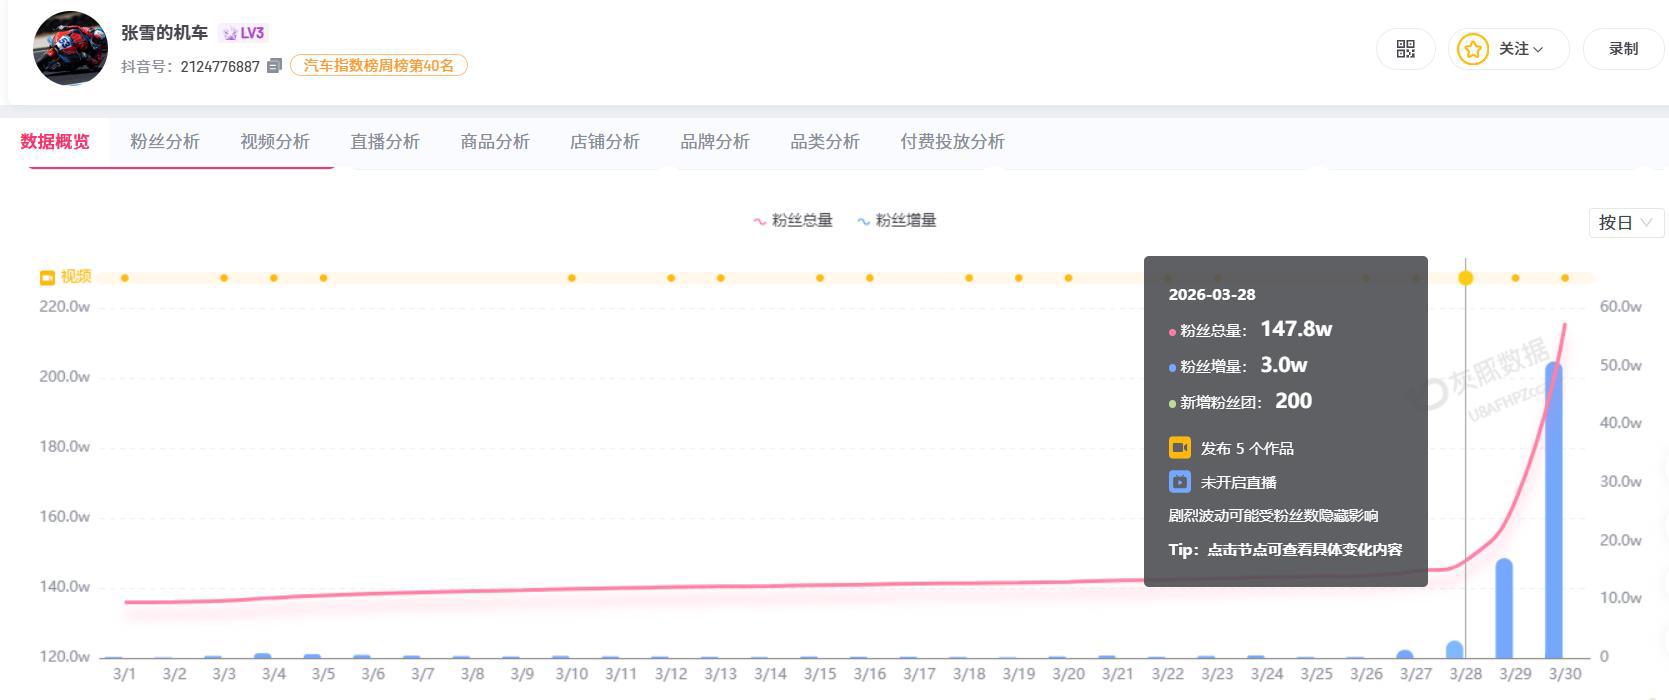Copy the Douyin ID with copy icon

click(274, 66)
